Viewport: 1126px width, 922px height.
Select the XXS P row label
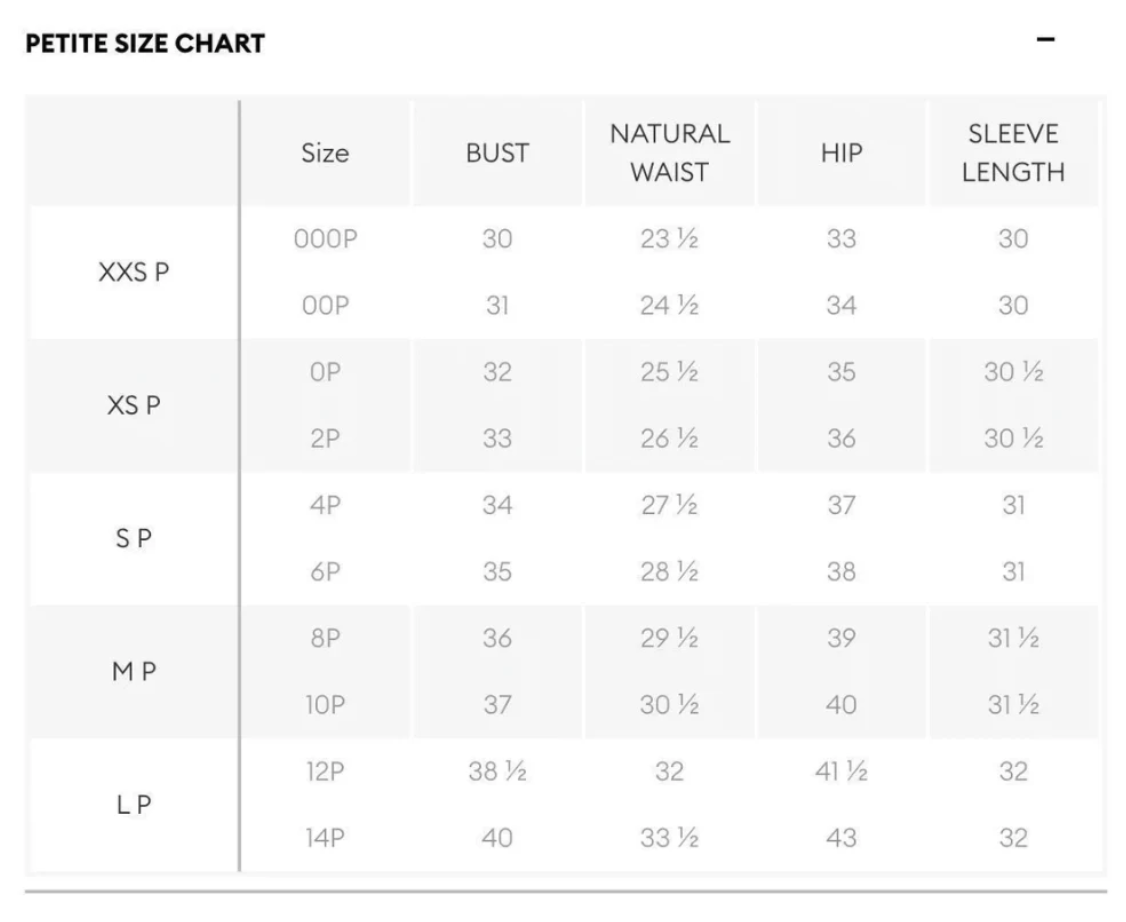point(134,272)
